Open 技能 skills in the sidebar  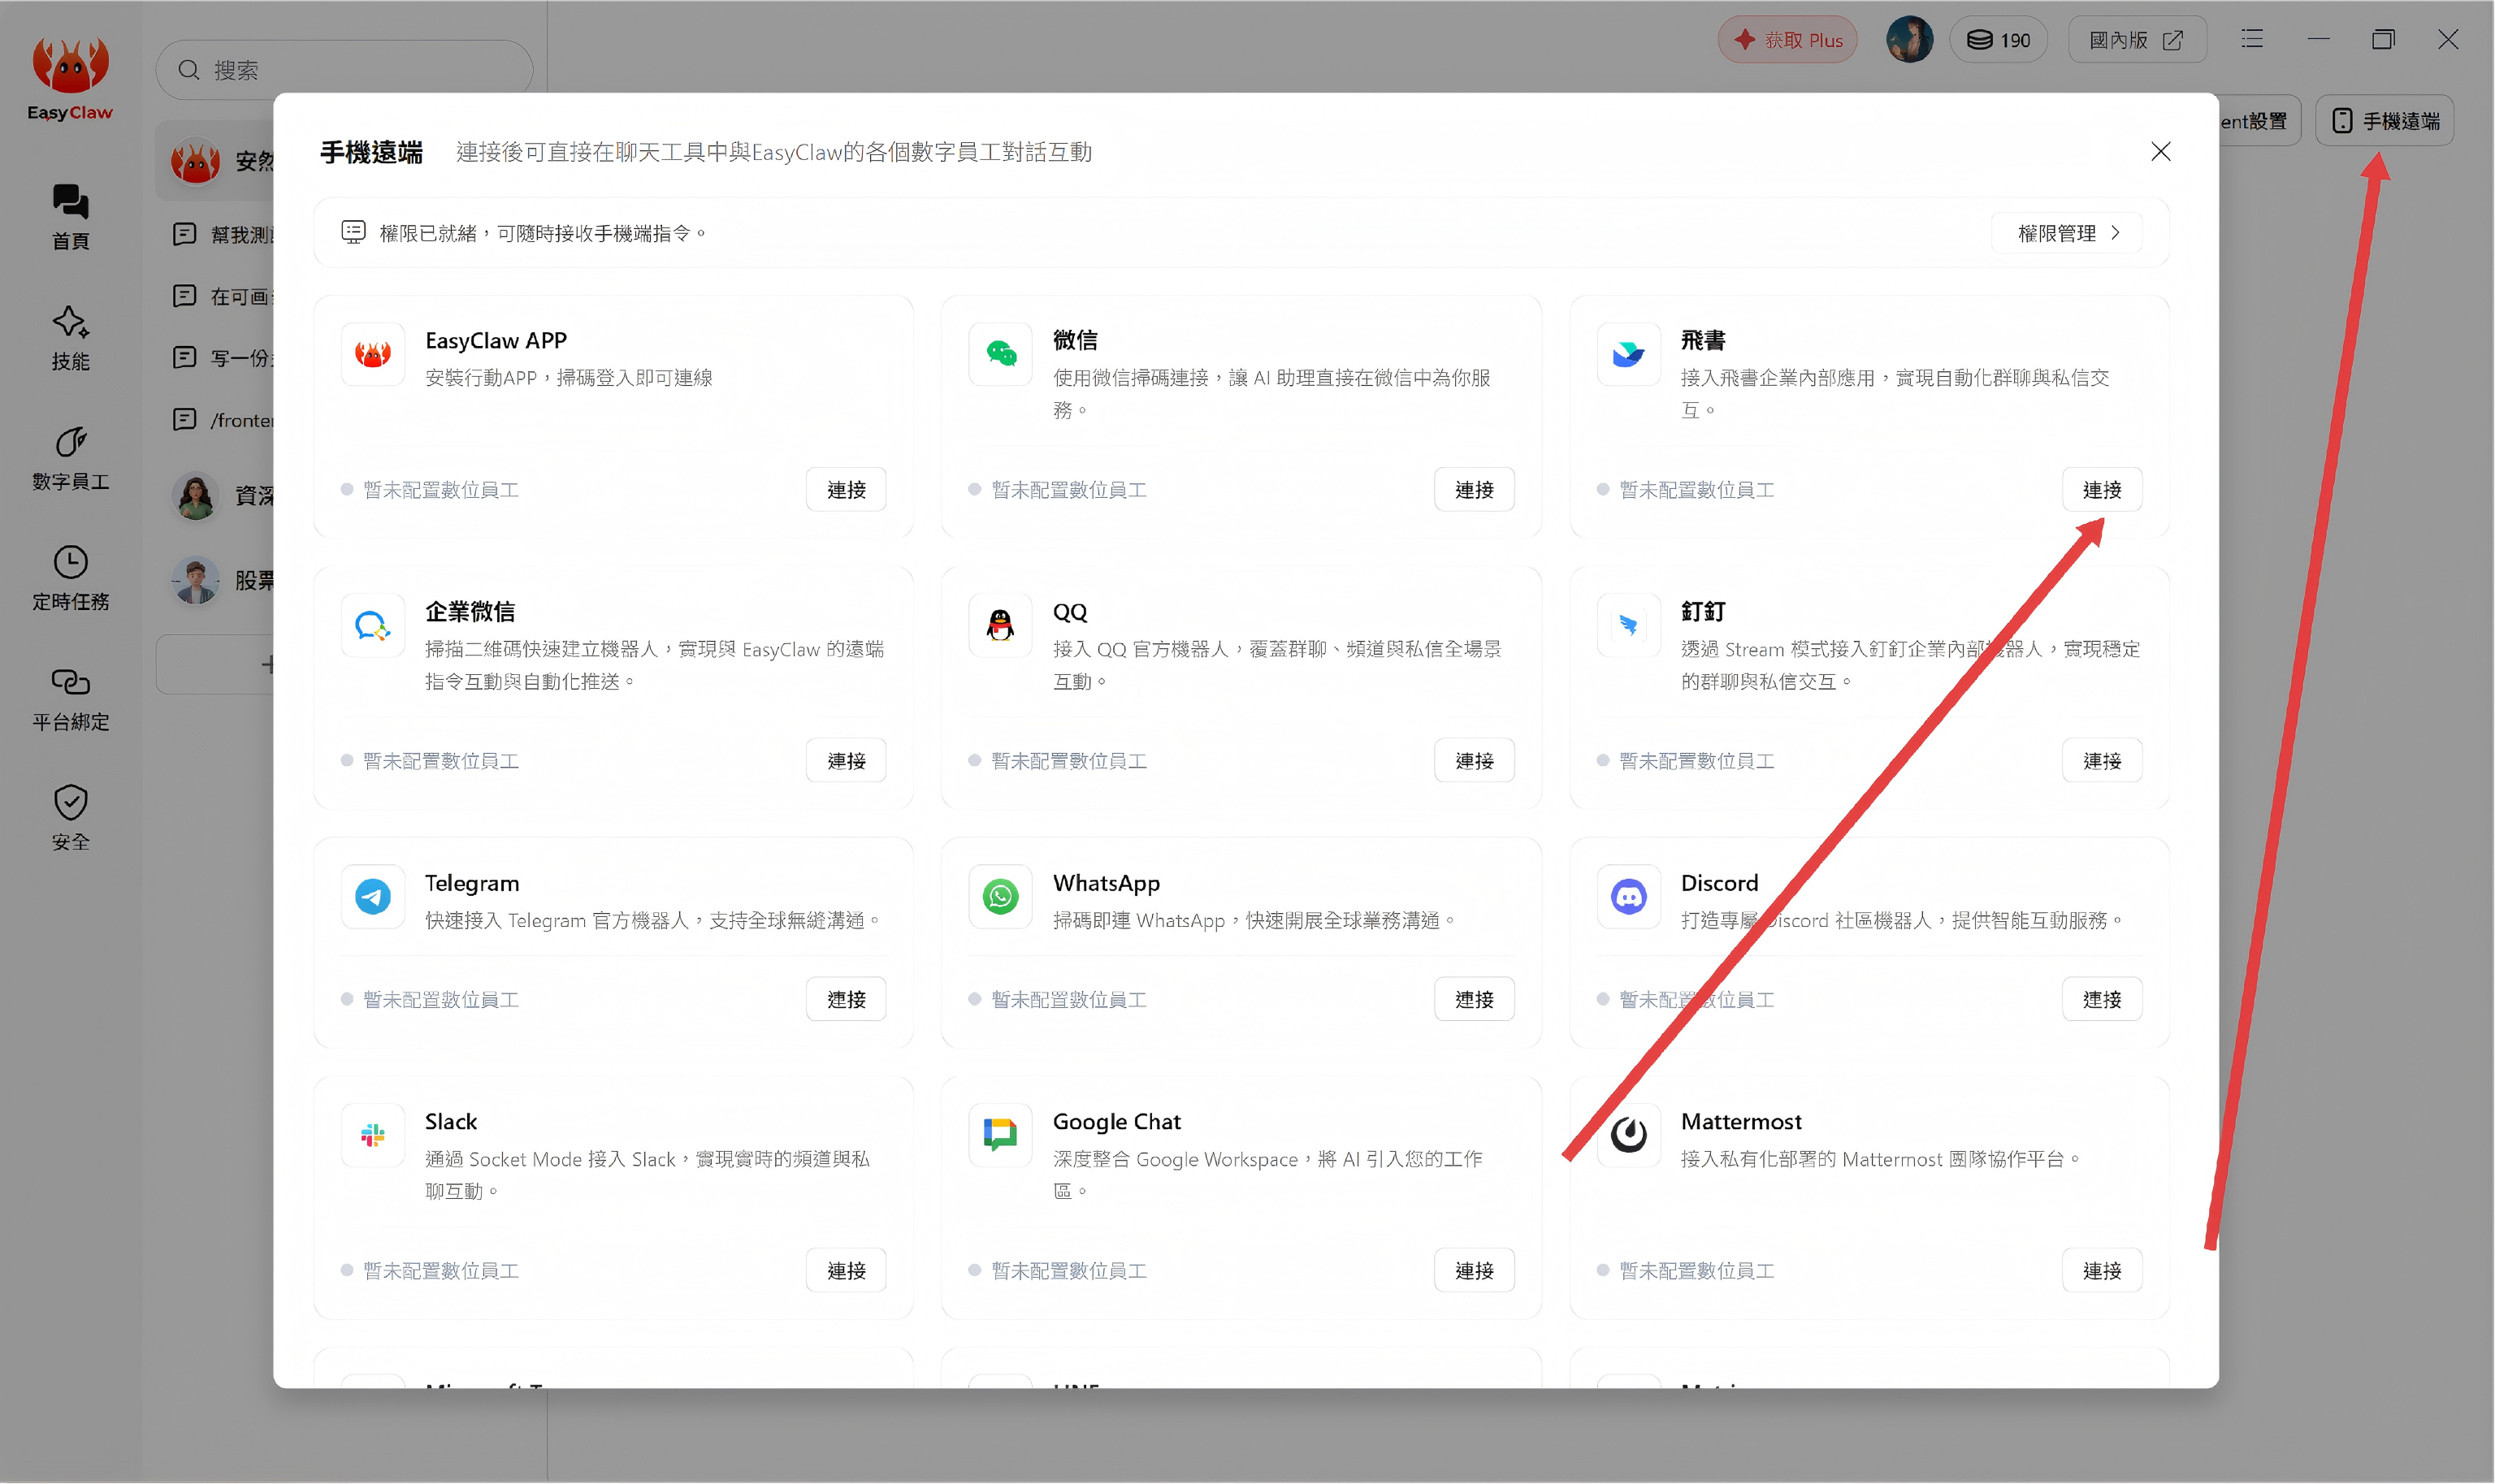coord(70,338)
